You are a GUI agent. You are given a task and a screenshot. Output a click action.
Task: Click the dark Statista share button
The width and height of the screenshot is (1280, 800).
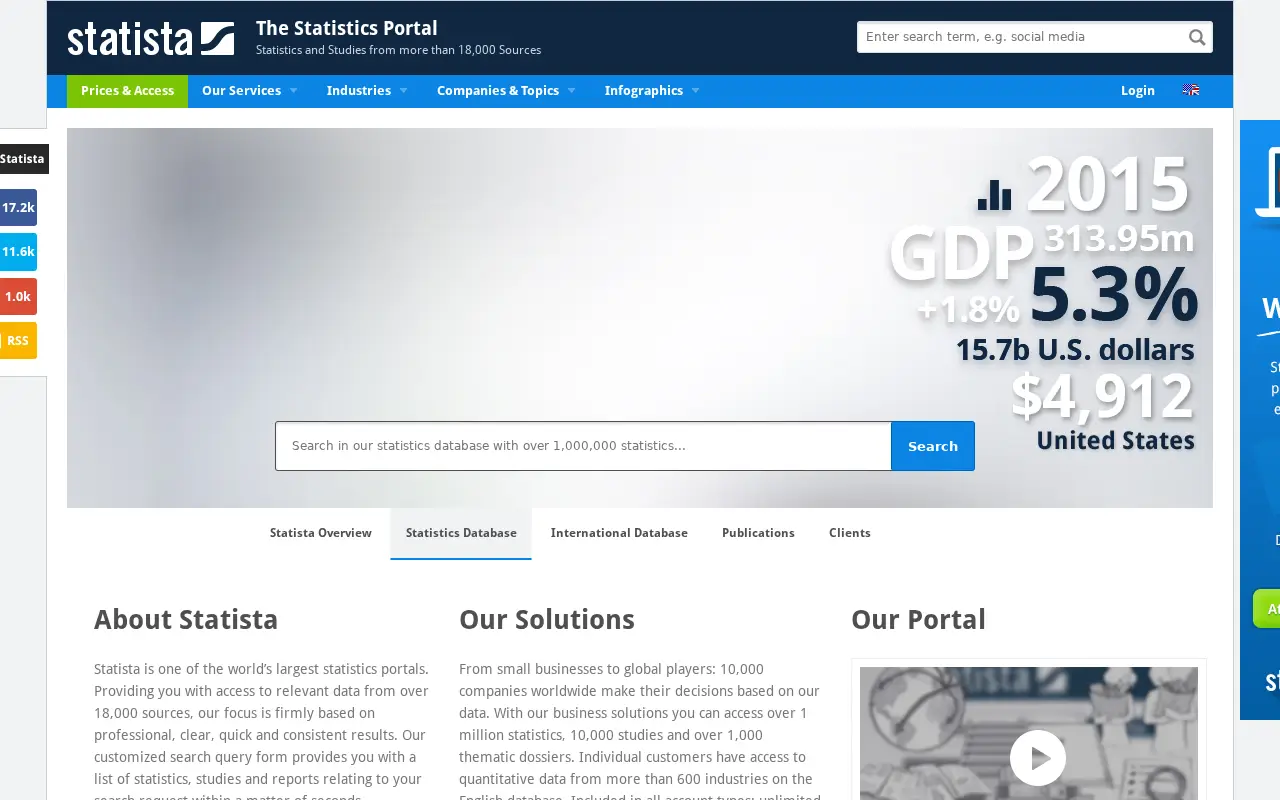pyautogui.click(x=23, y=159)
